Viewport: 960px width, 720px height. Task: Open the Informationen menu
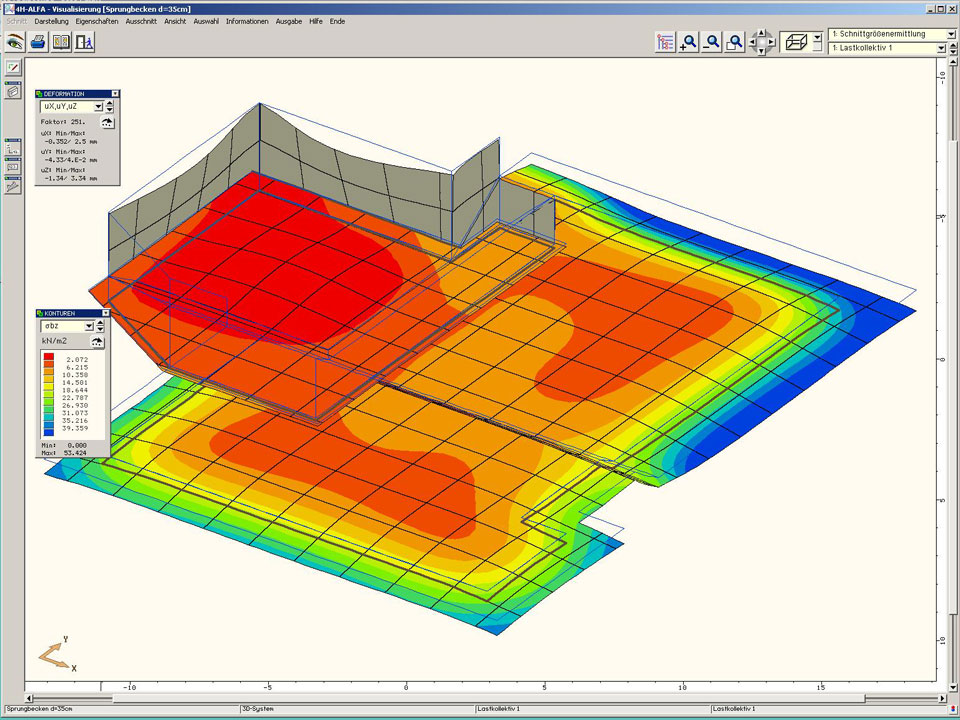[x=246, y=21]
